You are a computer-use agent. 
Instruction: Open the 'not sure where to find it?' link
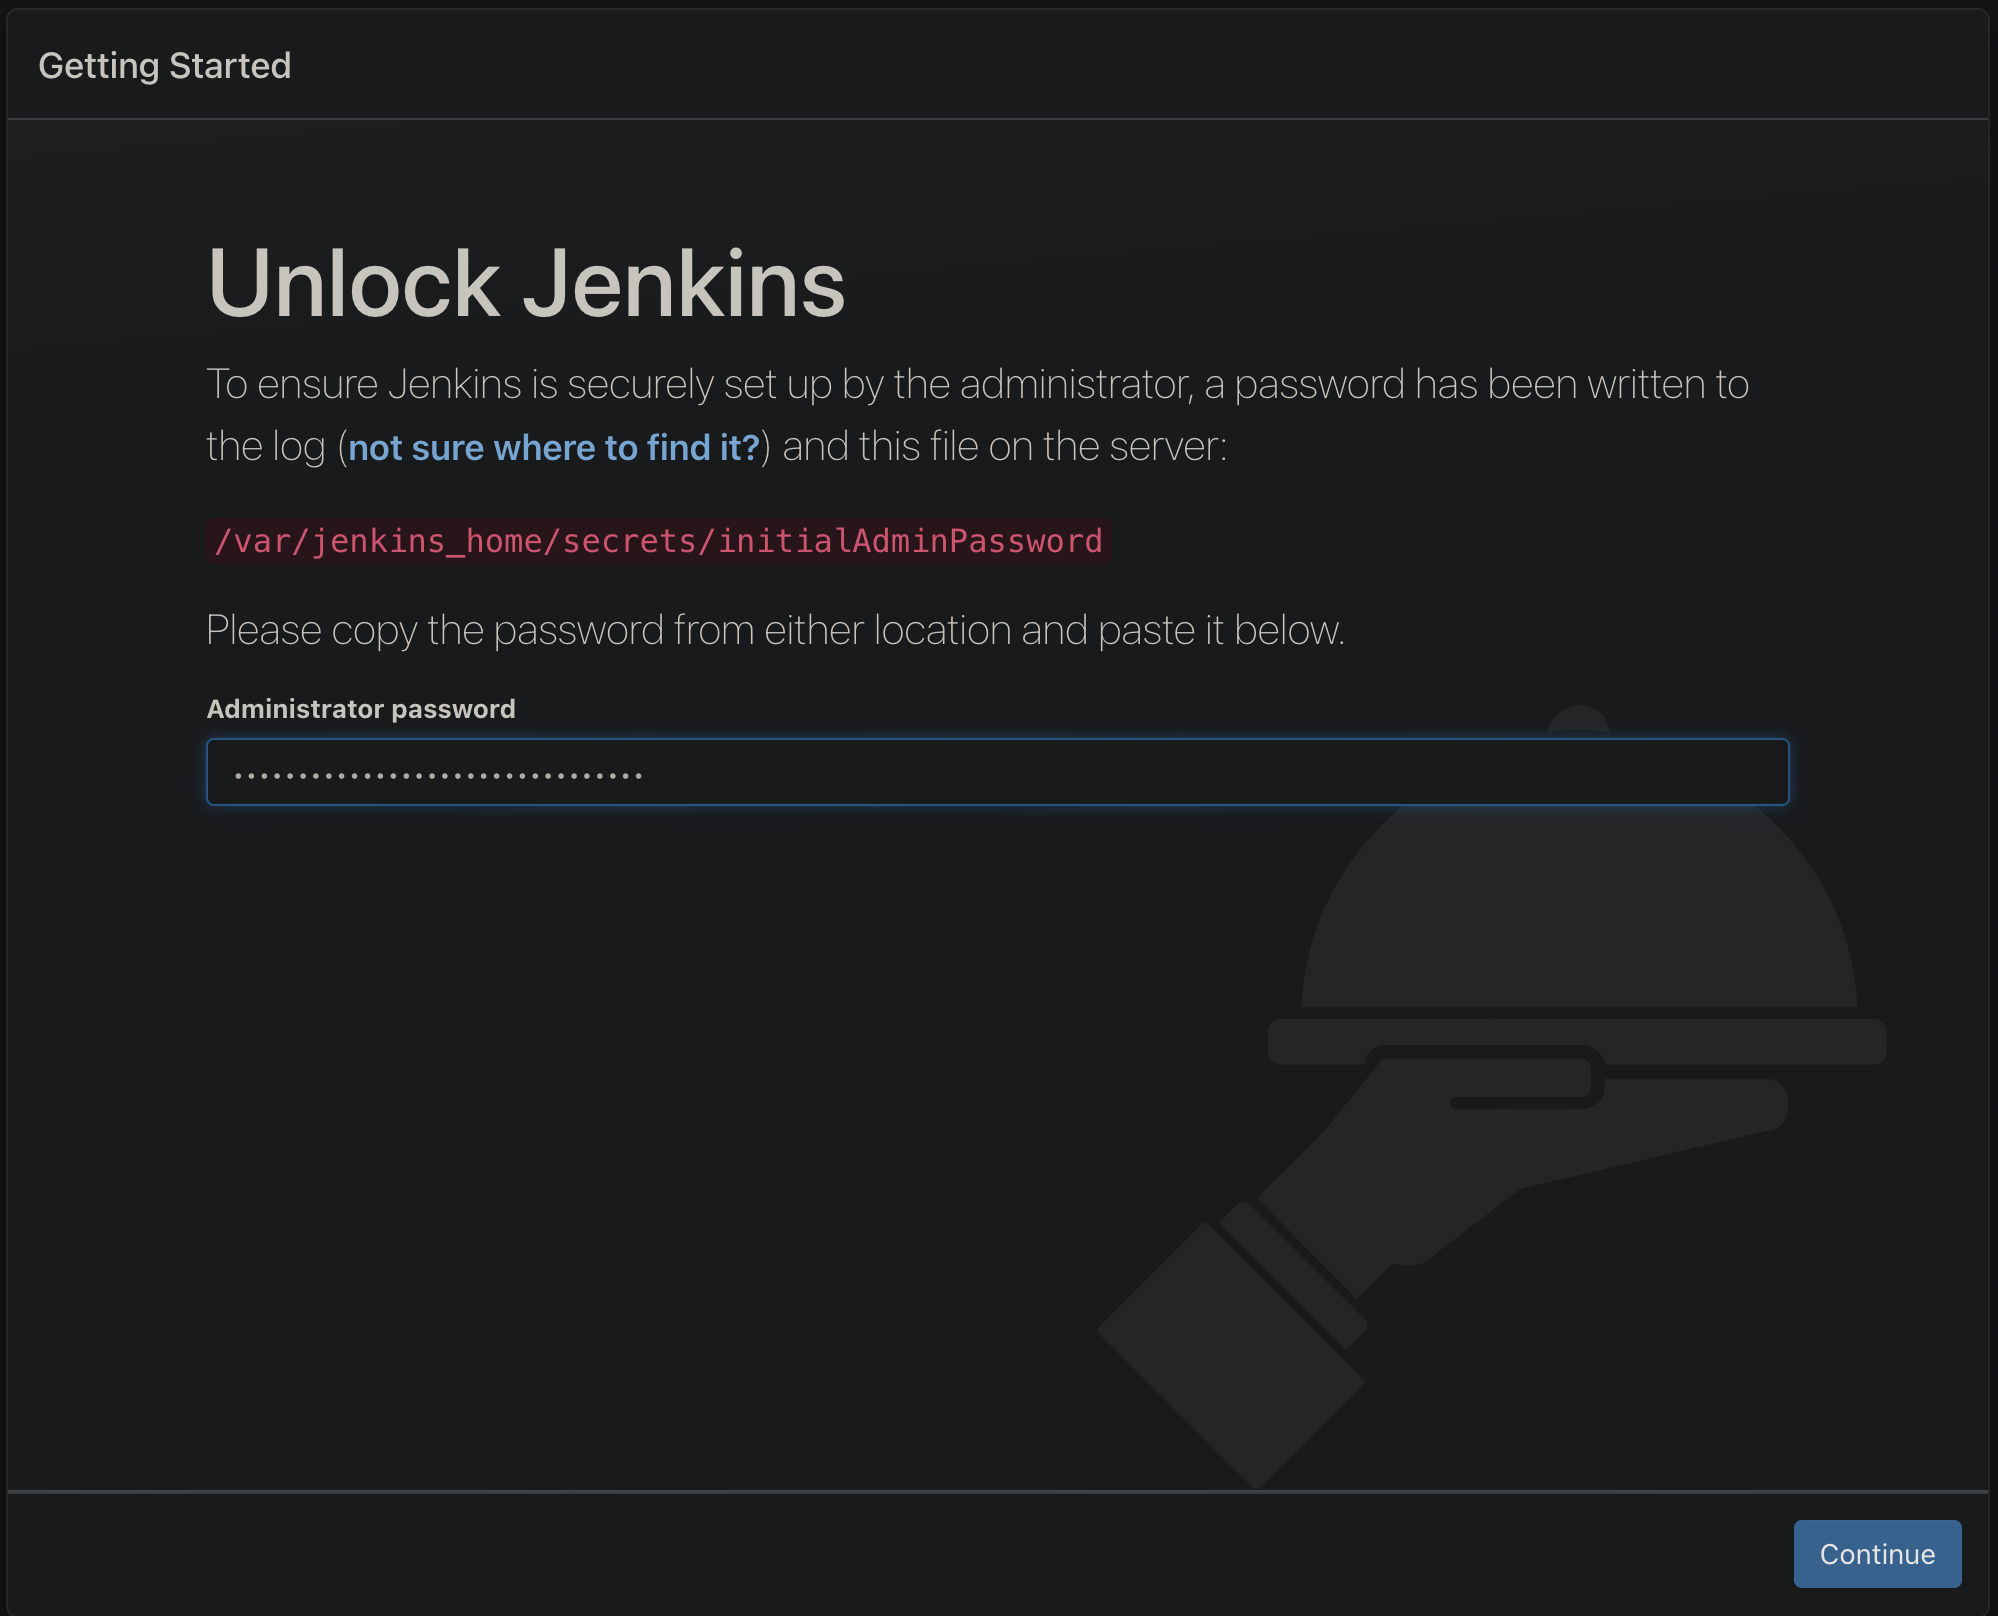pyautogui.click(x=554, y=447)
